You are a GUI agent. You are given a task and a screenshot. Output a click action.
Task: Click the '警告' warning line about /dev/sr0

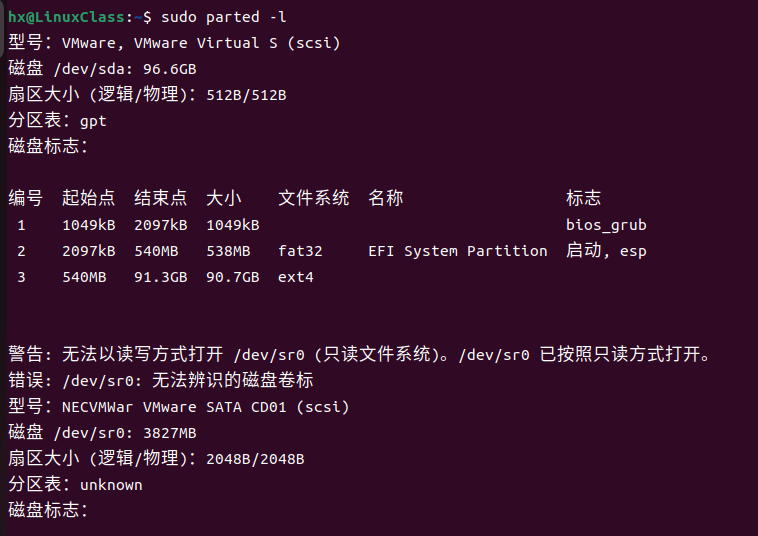point(360,354)
